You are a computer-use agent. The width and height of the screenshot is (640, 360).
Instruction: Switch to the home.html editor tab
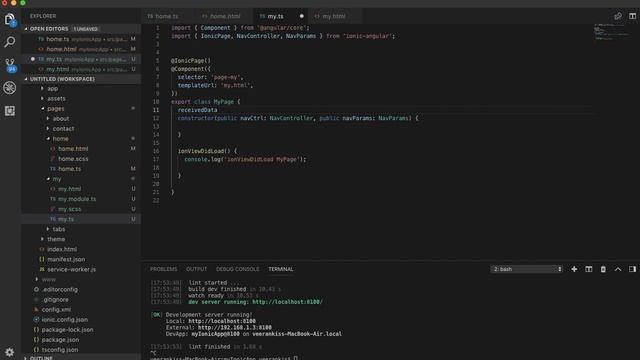[x=224, y=16]
